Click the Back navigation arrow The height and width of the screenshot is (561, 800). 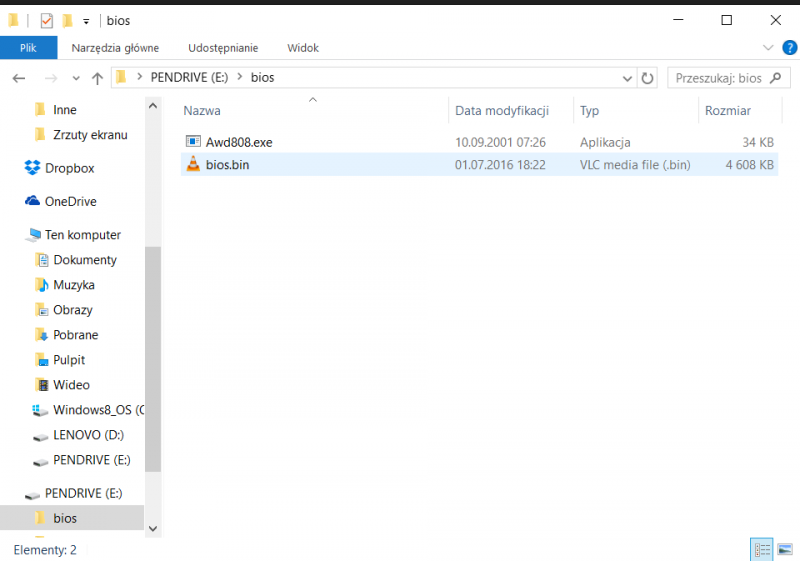coord(19,78)
